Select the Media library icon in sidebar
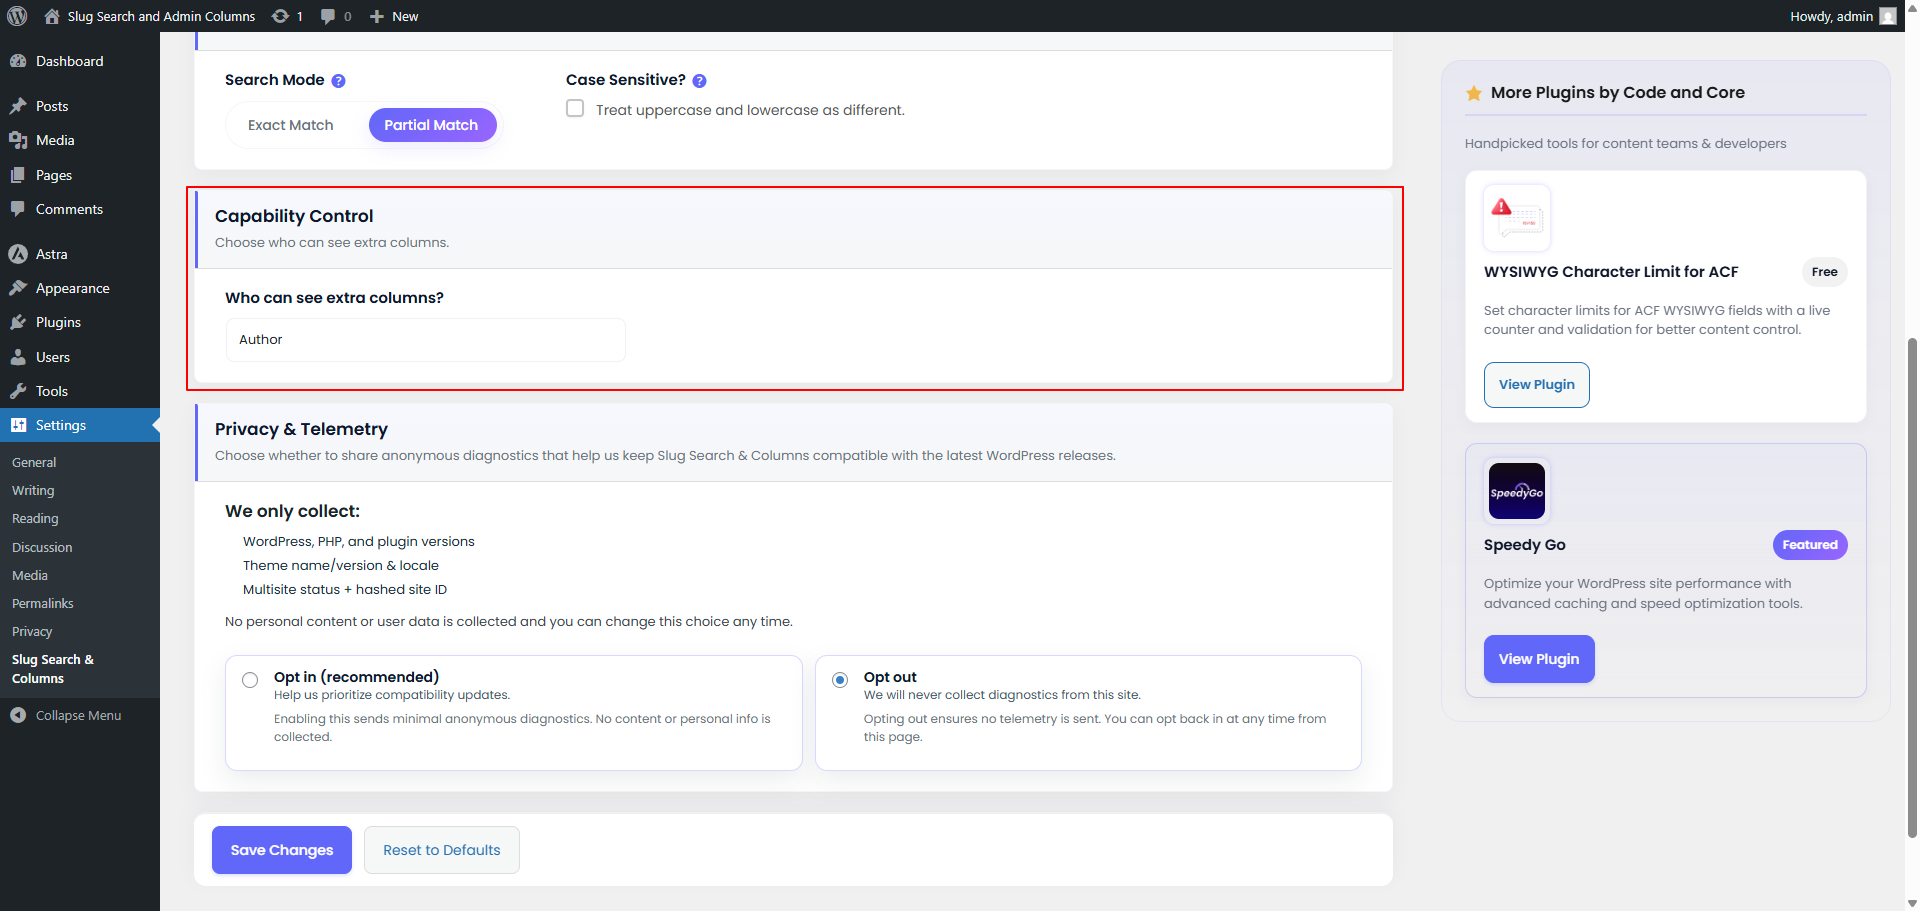1920x911 pixels. (20, 140)
